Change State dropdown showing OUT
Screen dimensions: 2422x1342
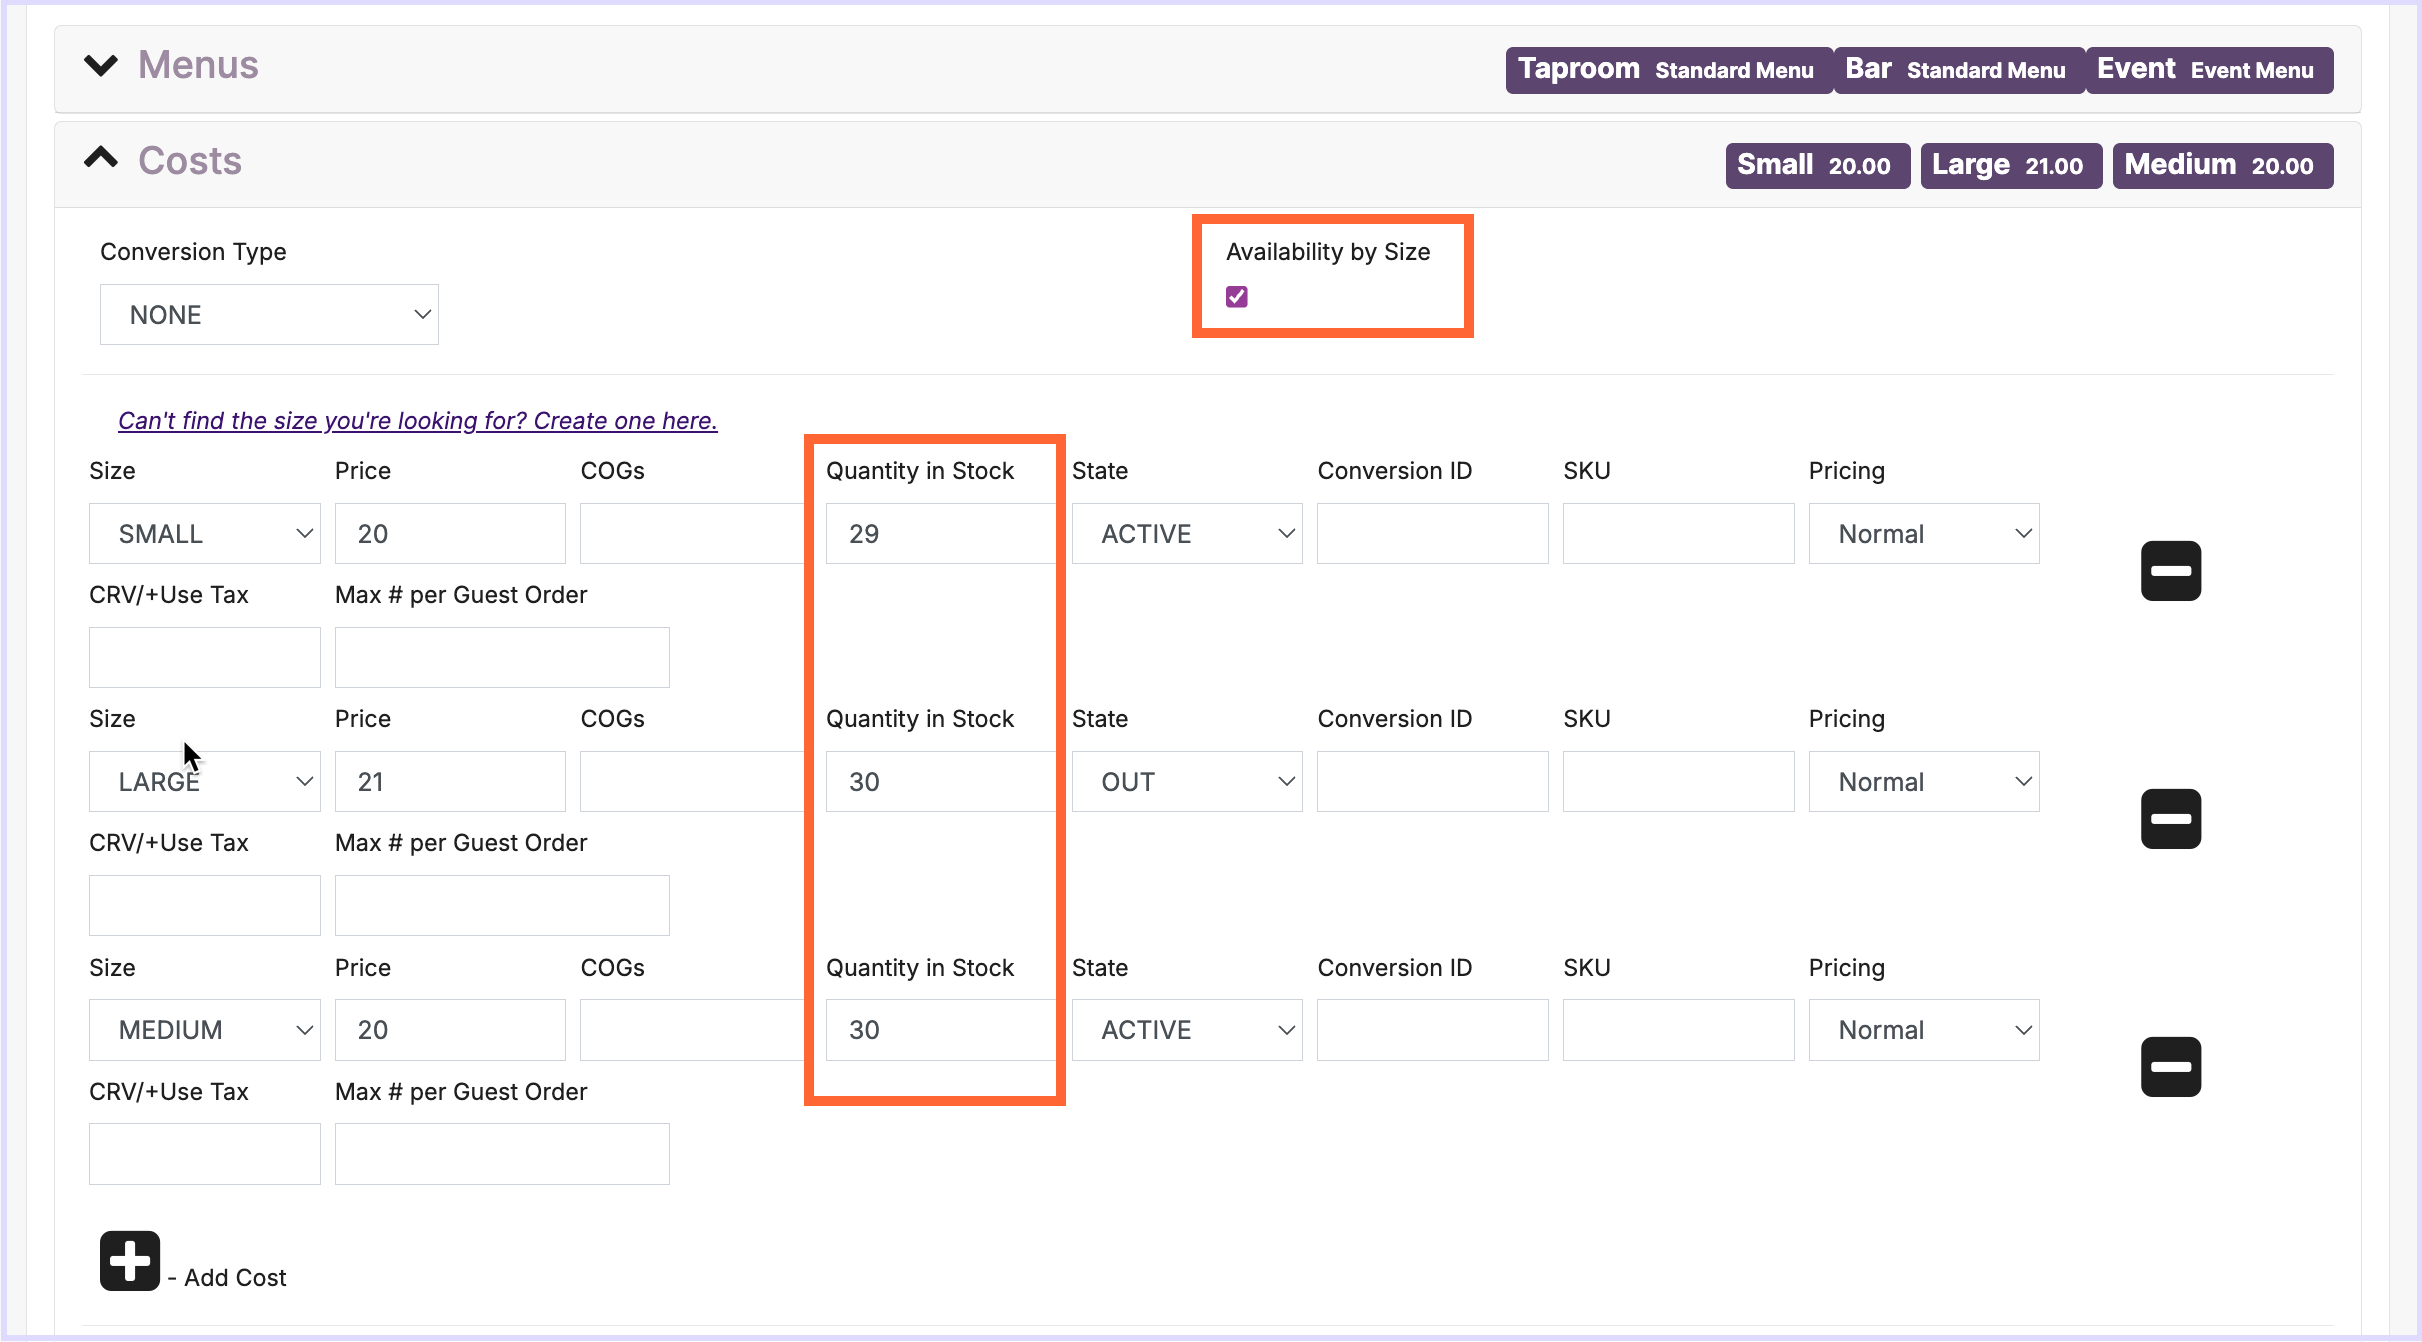(1187, 782)
